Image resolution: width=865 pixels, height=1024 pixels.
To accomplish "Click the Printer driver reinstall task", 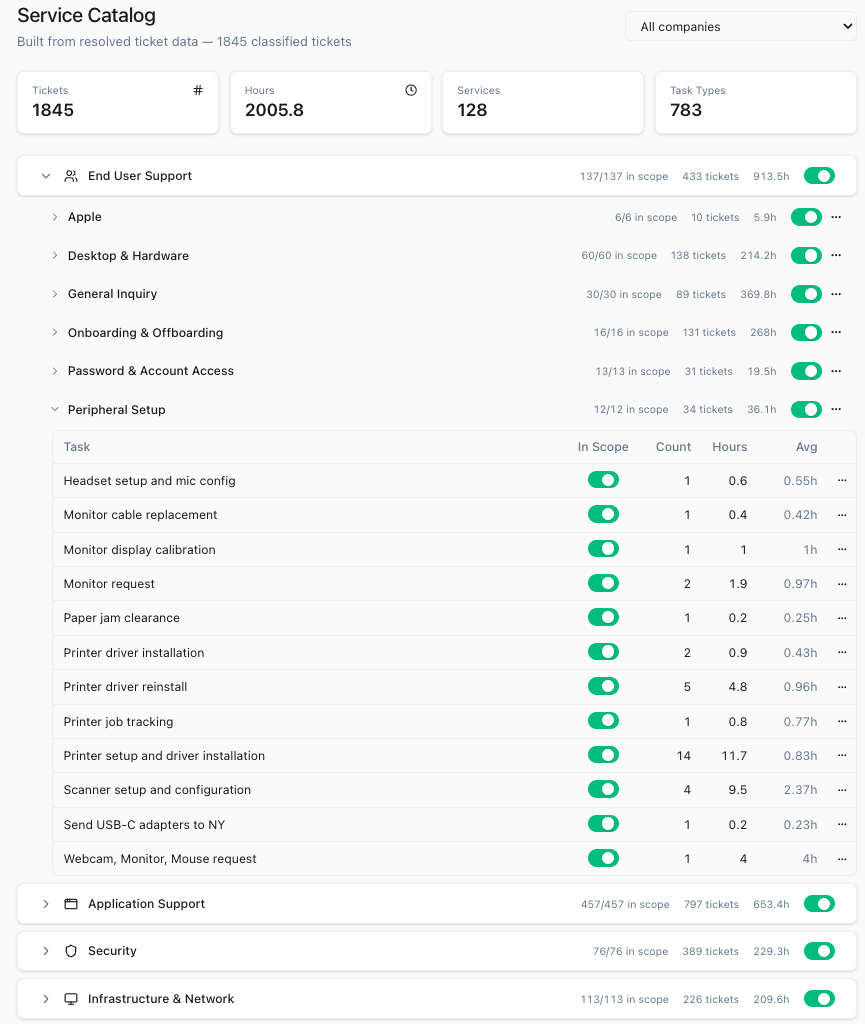I will click(x=125, y=687).
